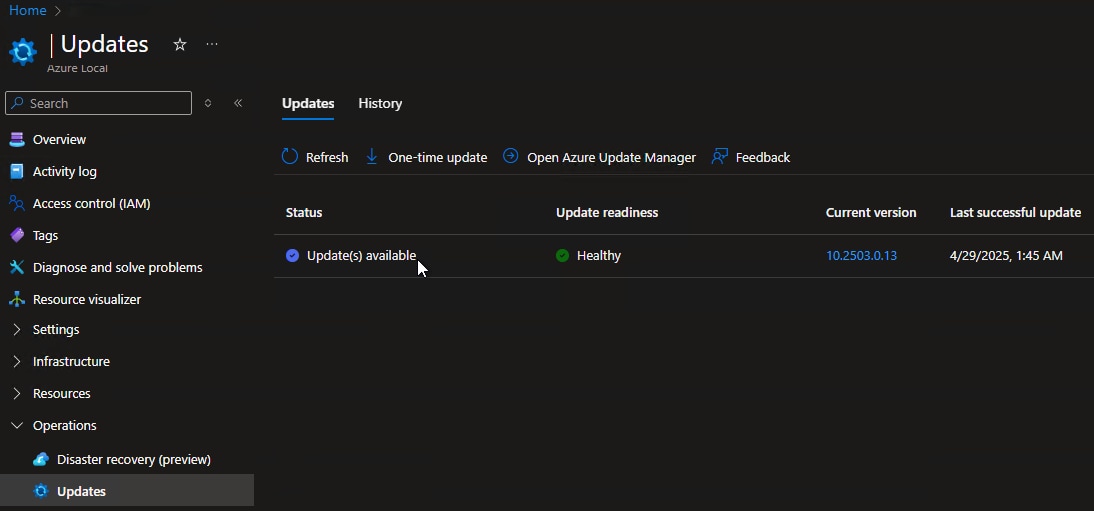
Task: Go to Home breadcrumb link
Action: point(28,10)
